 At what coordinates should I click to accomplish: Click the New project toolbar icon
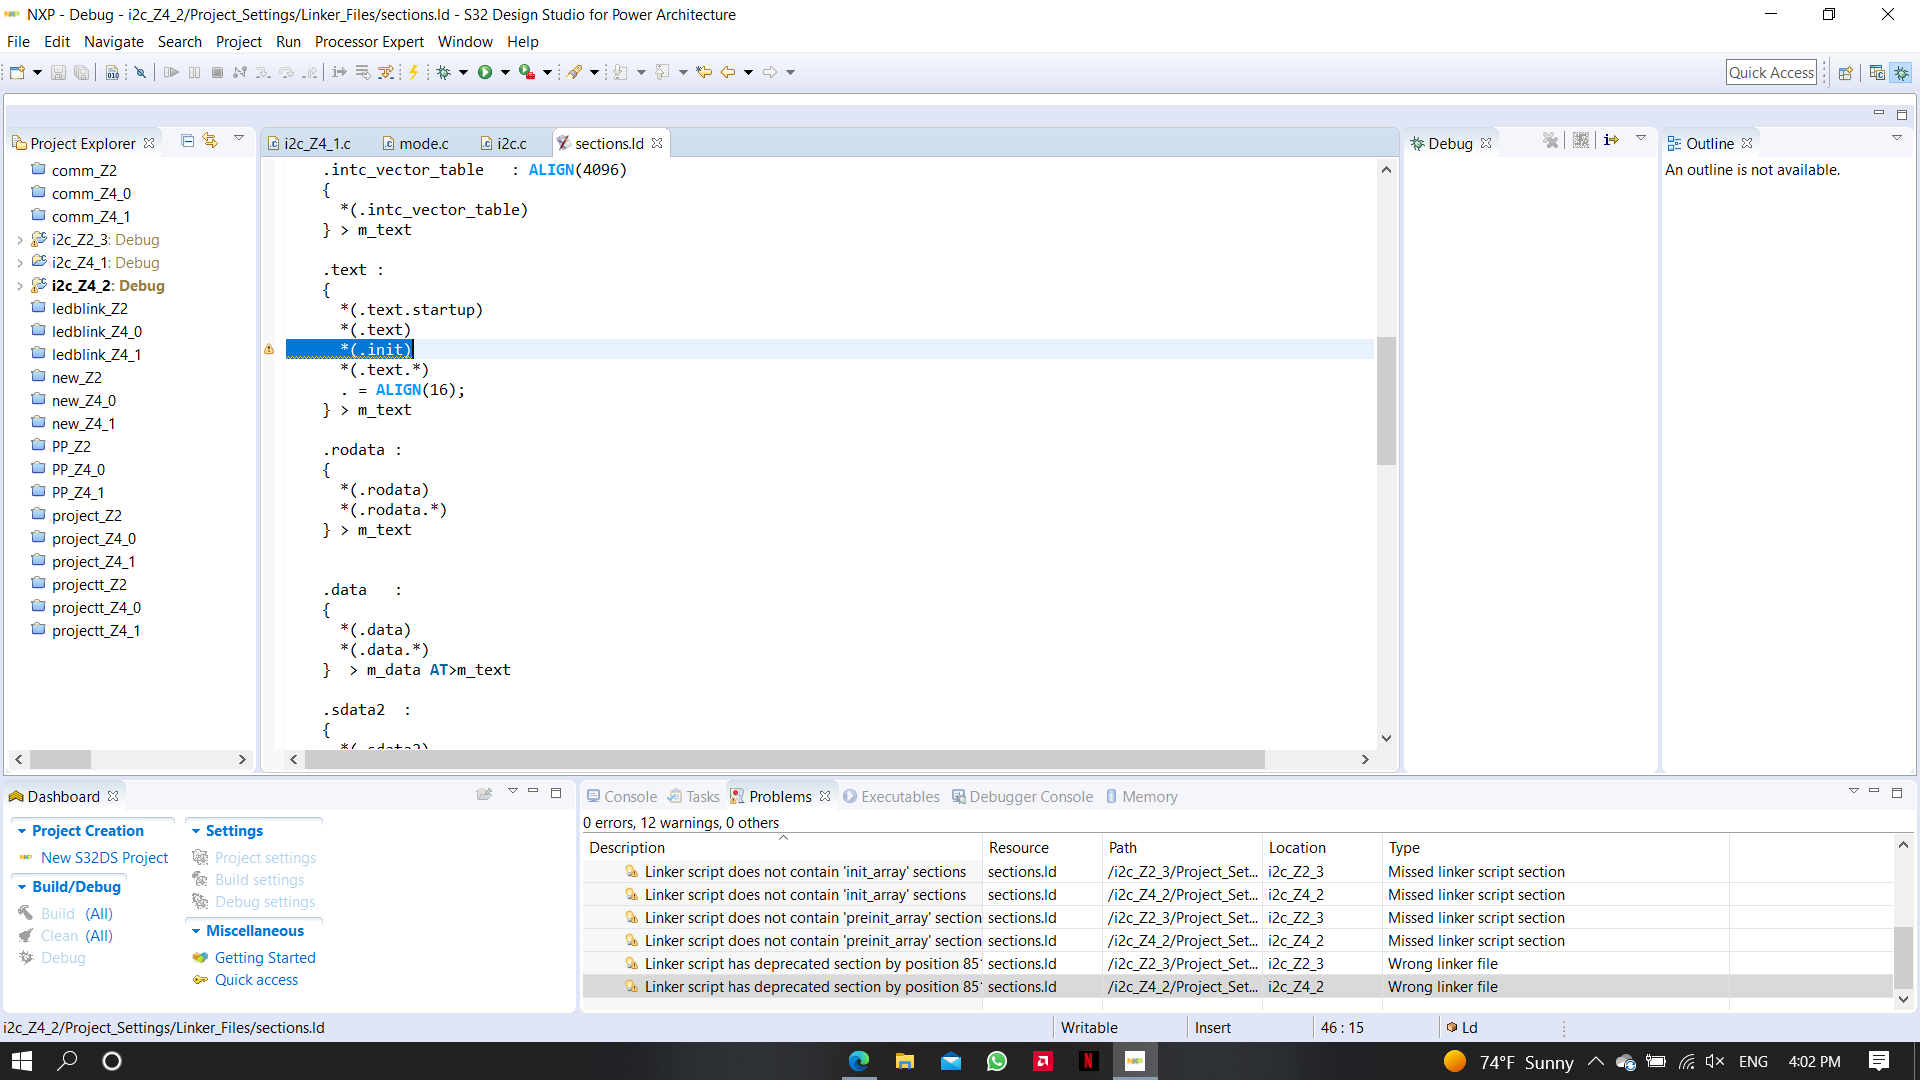pyautogui.click(x=17, y=72)
